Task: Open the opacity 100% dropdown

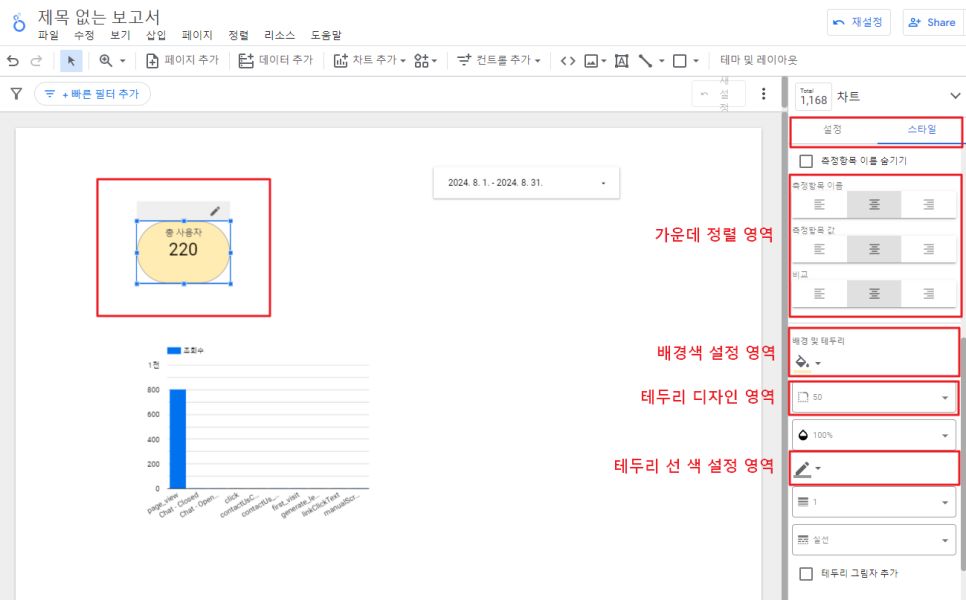Action: (874, 435)
